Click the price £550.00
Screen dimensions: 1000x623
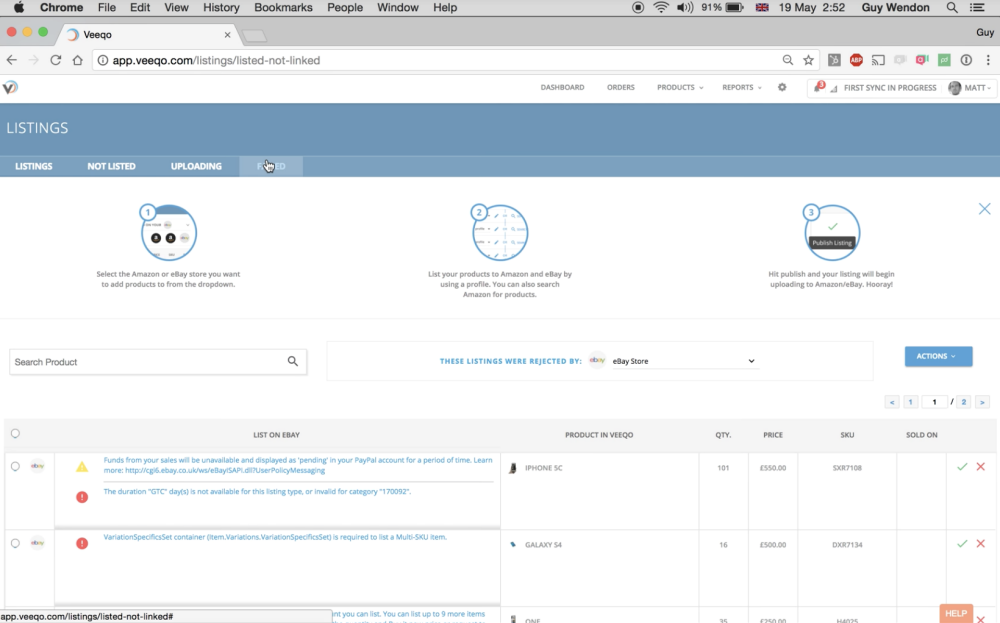(773, 467)
